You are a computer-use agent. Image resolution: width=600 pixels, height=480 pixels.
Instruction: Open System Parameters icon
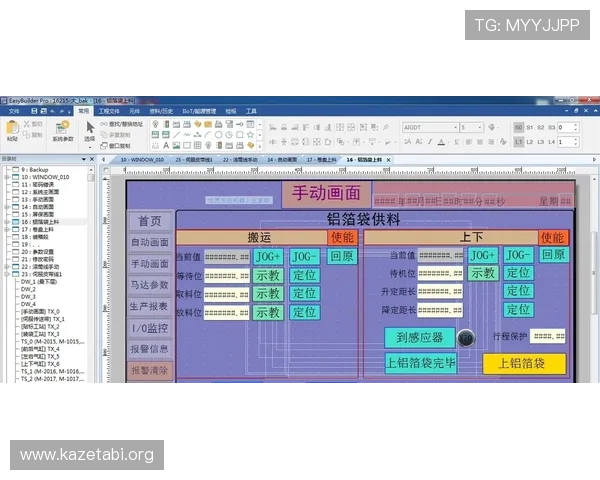[63, 126]
